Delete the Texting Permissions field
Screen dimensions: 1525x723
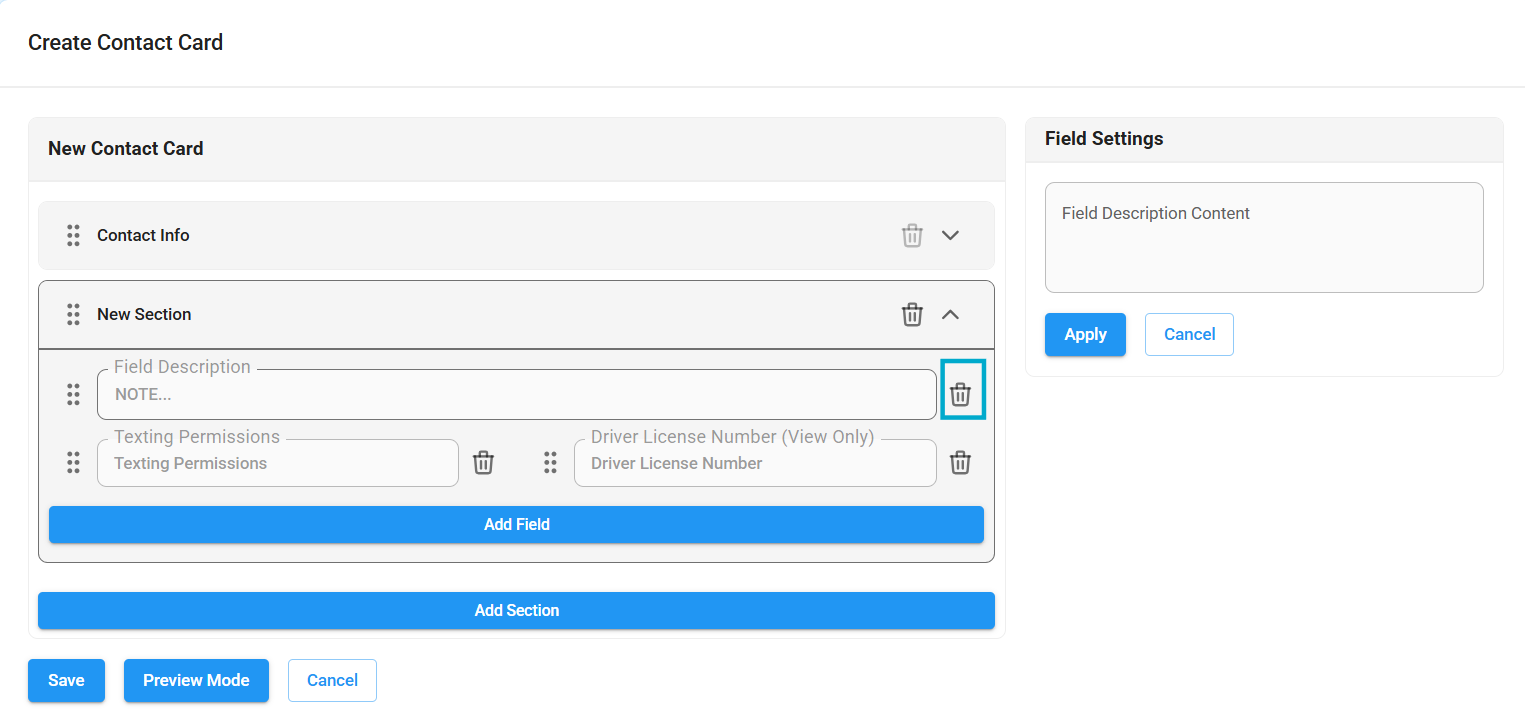tap(483, 462)
